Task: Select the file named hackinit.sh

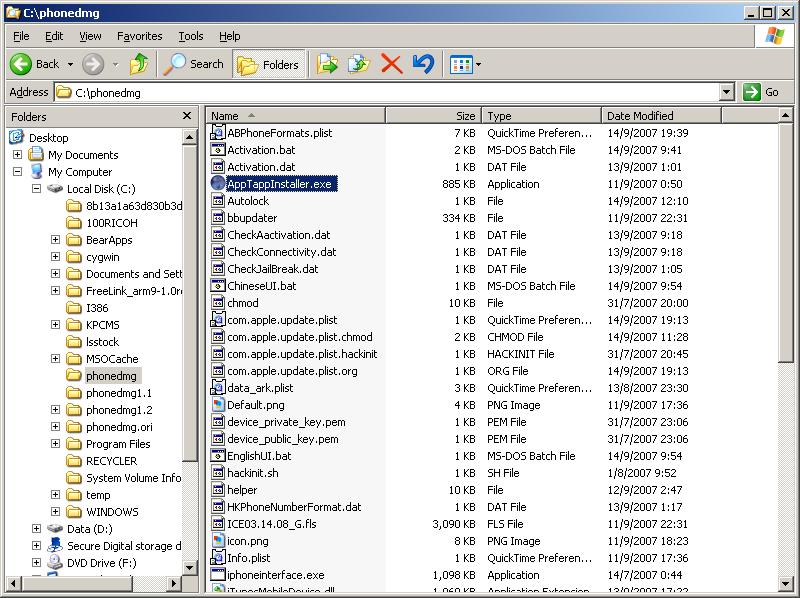Action: point(253,473)
